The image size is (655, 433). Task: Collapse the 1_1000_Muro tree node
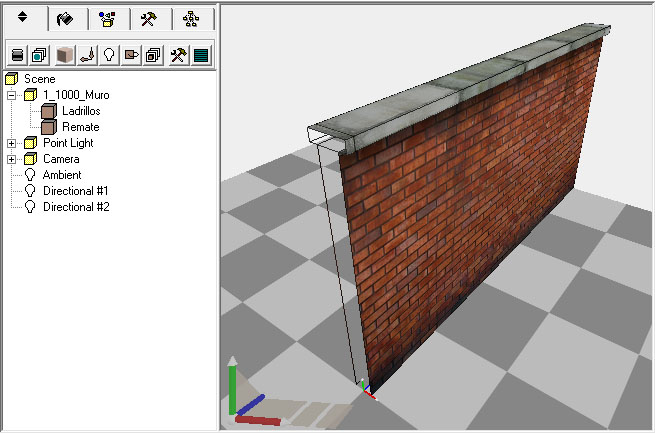[12, 95]
